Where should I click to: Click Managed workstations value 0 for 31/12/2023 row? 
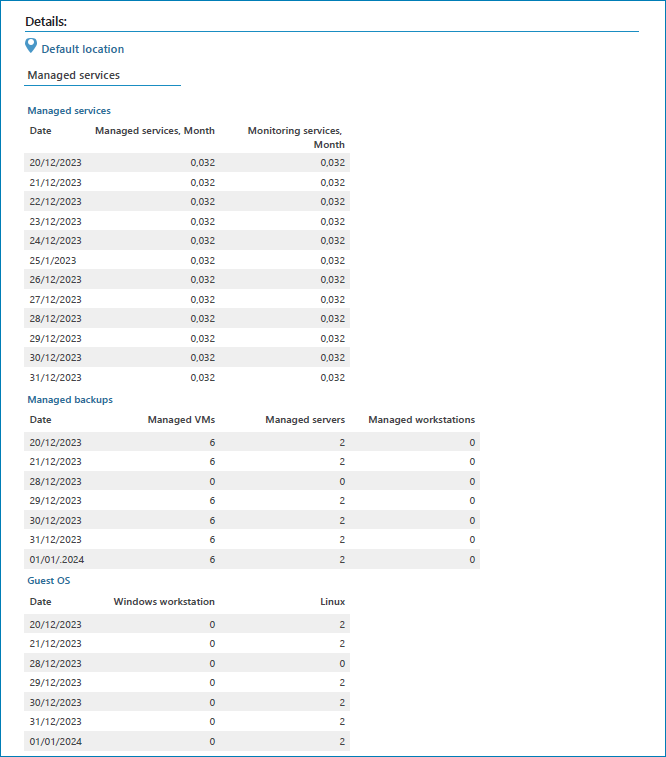472,540
